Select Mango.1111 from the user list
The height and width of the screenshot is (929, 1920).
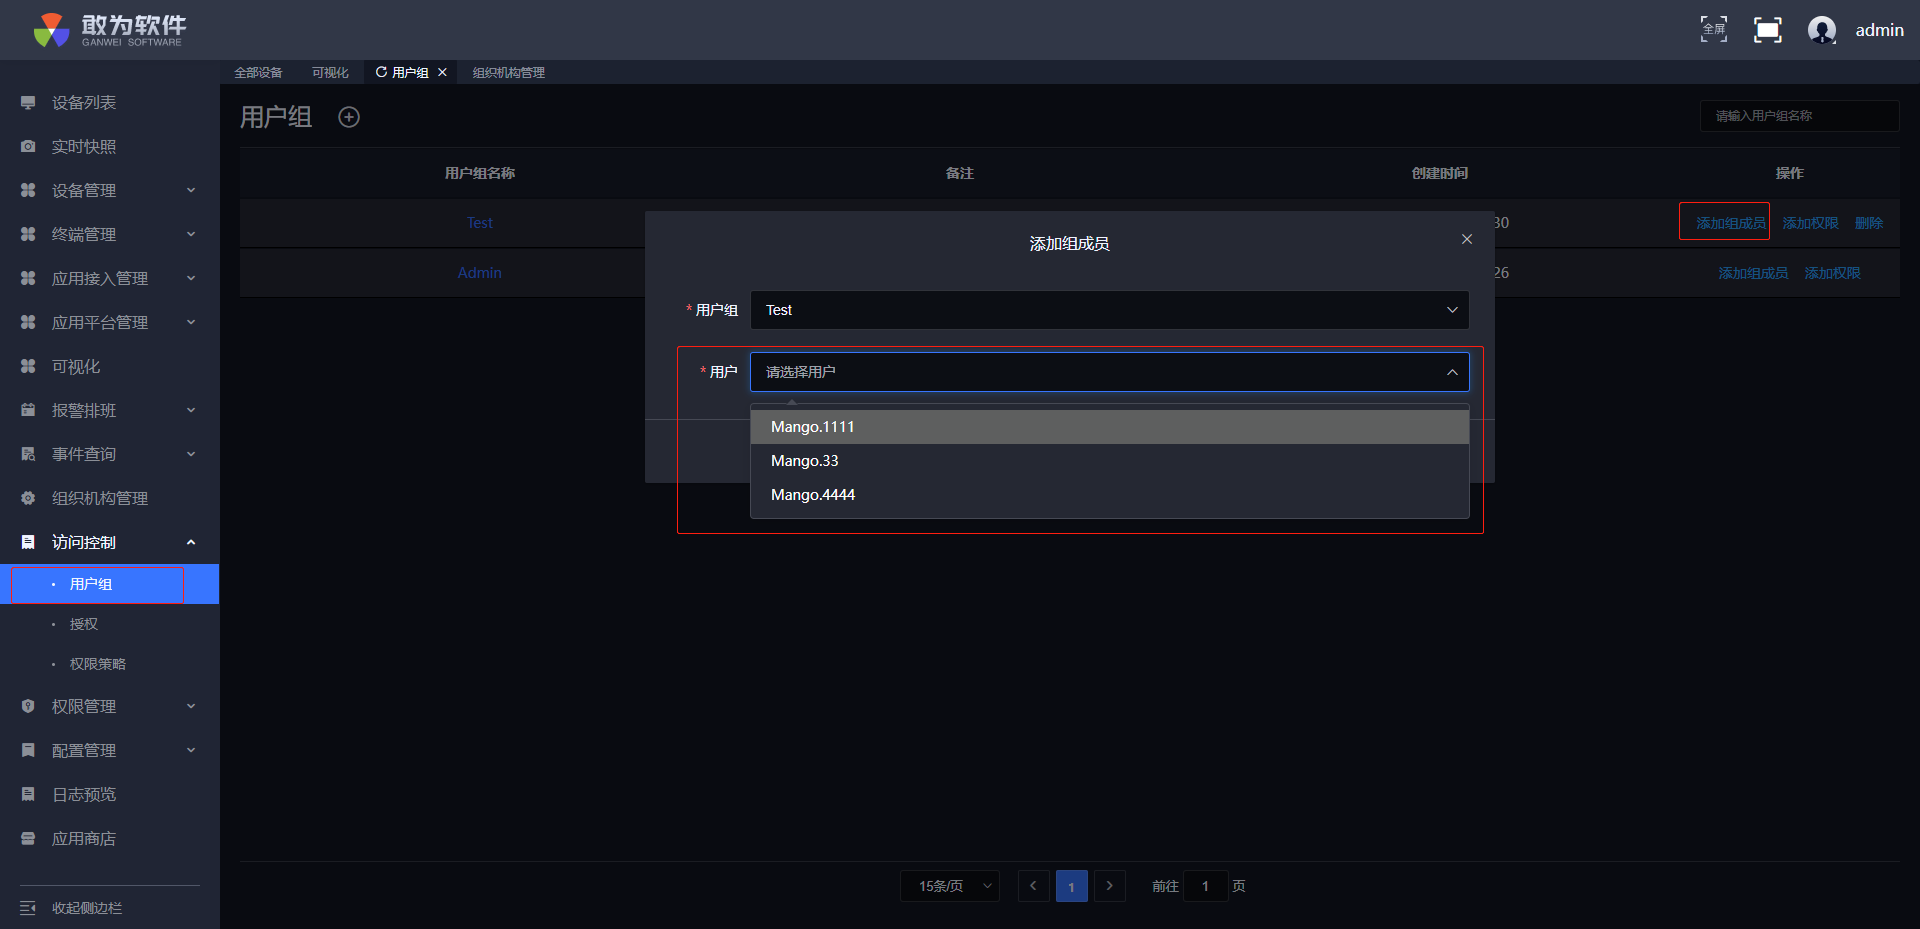click(x=1109, y=427)
